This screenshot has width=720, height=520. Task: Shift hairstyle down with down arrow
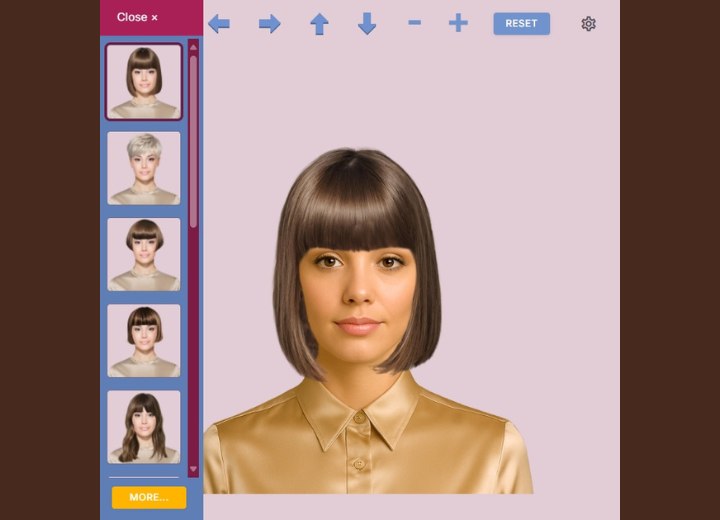[367, 24]
